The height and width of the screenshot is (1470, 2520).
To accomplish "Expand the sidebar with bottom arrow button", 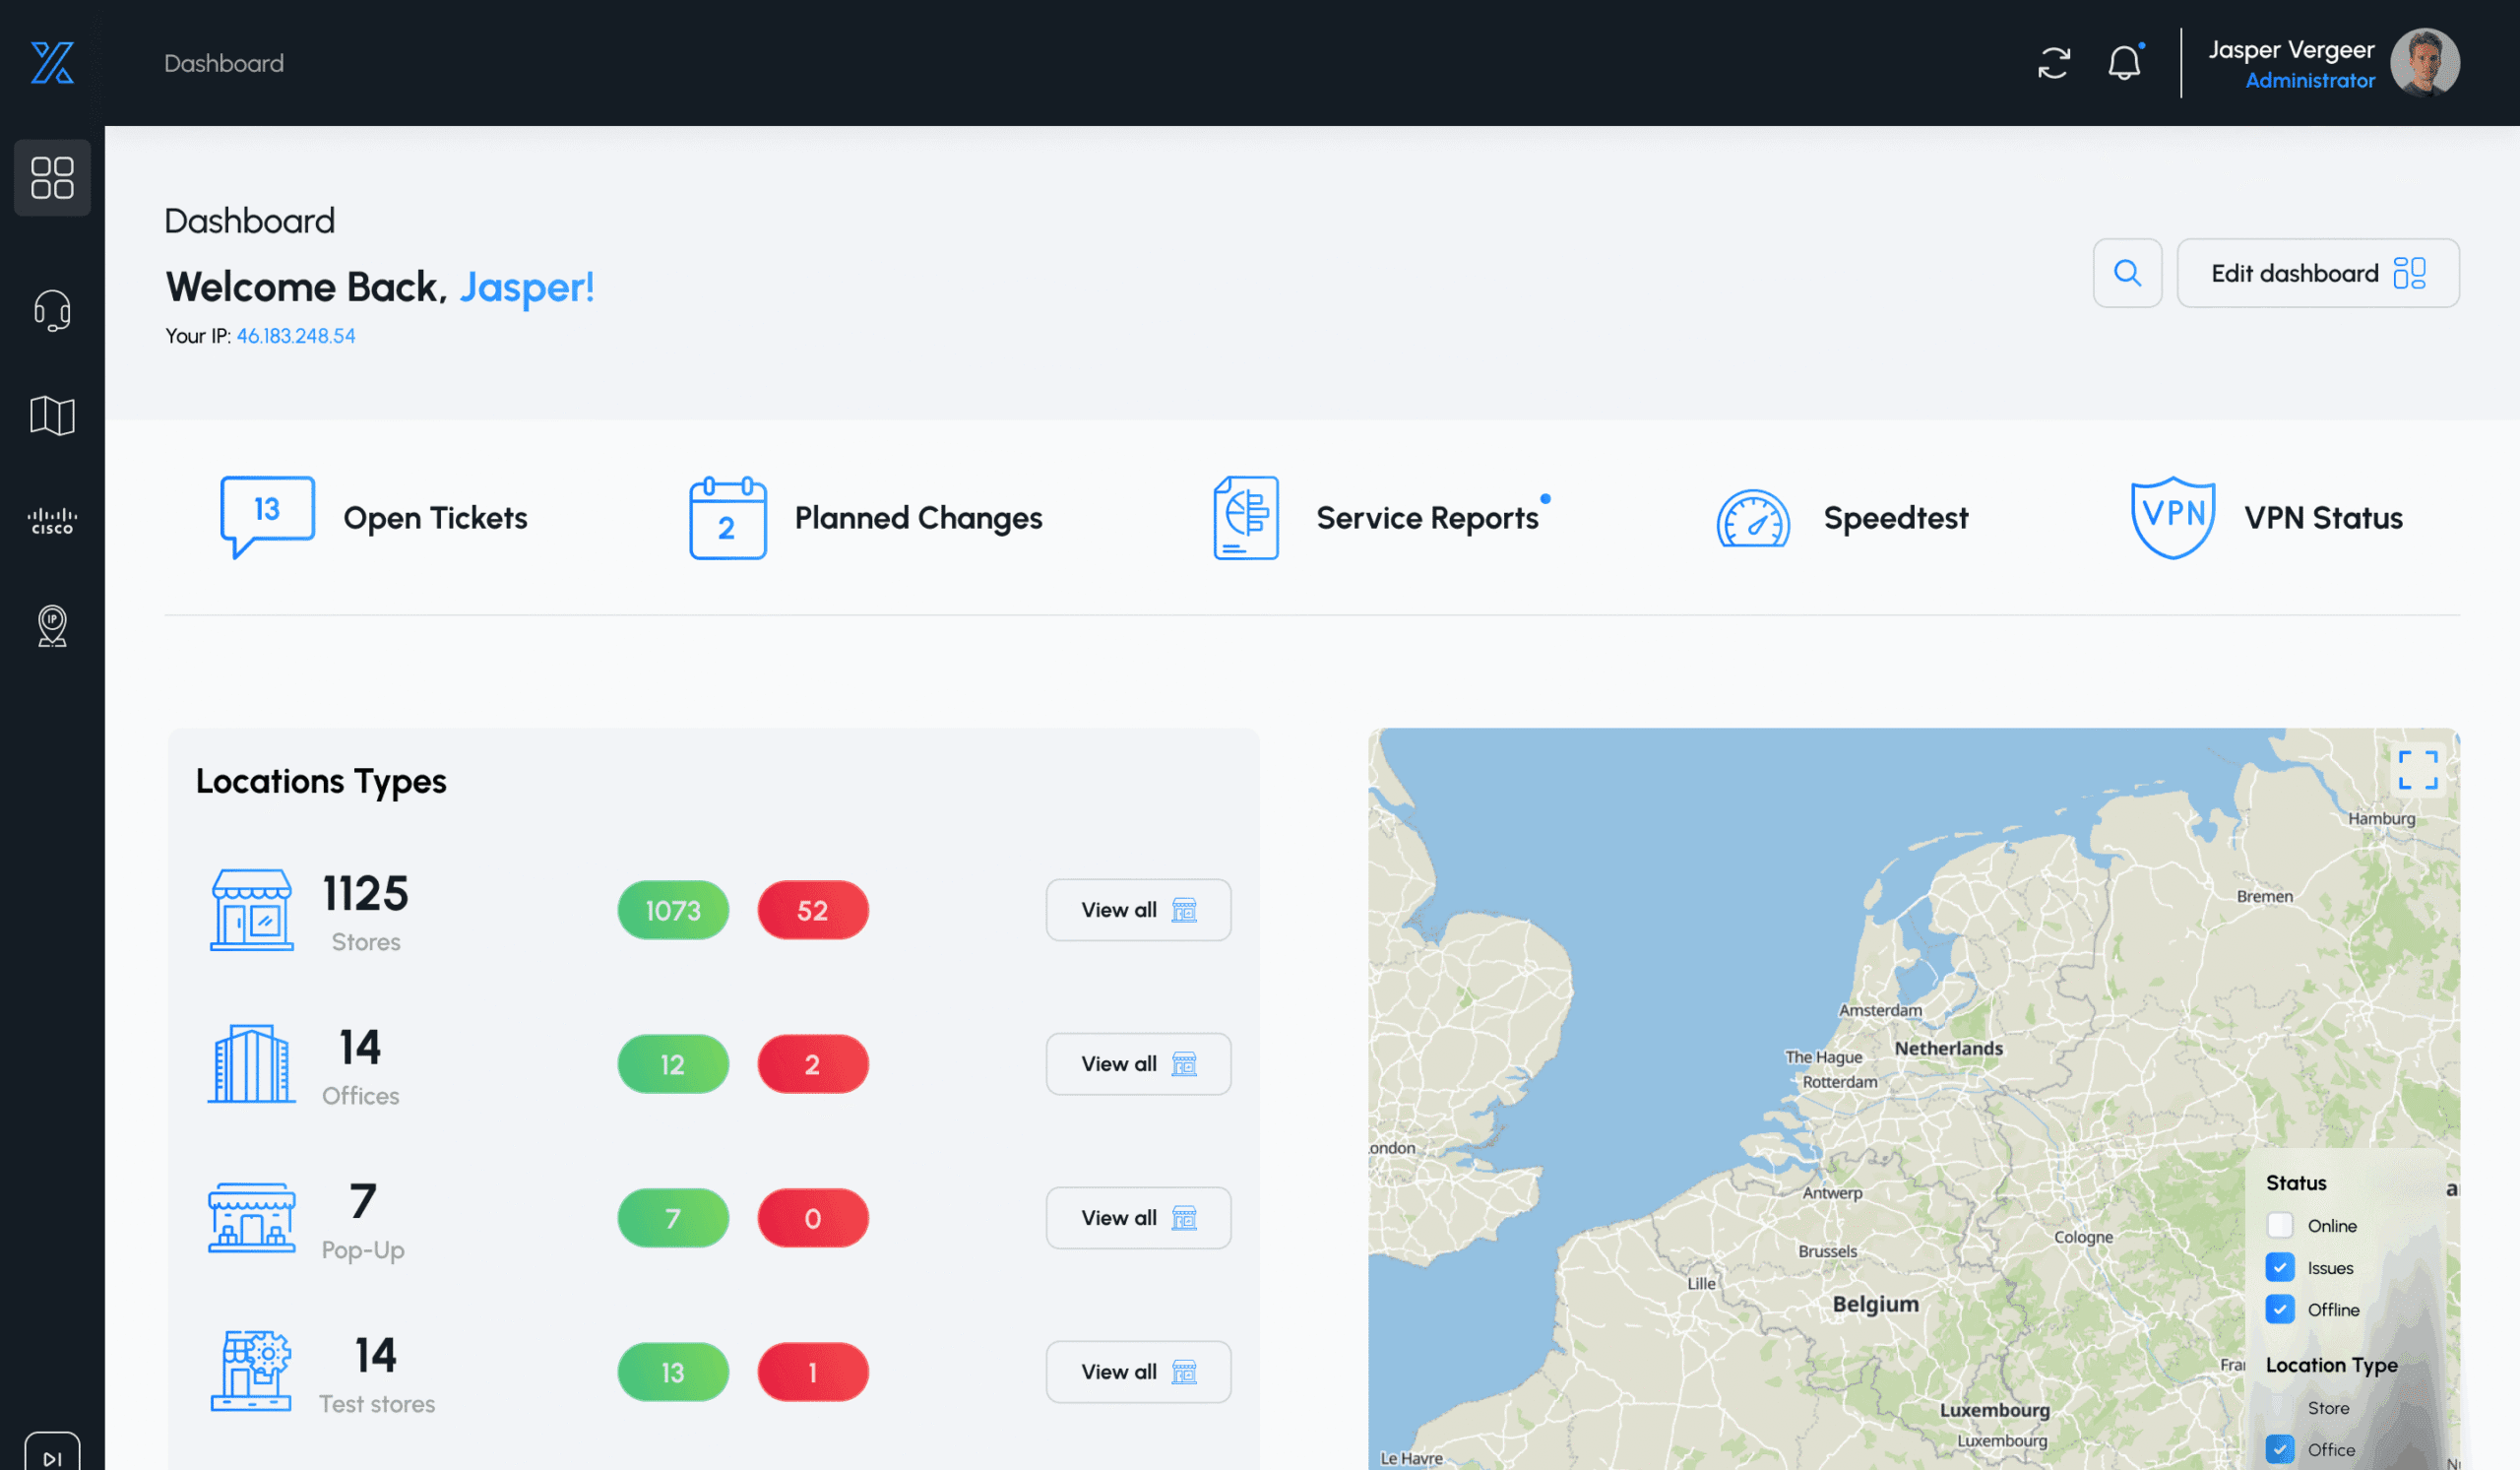I will click(52, 1455).
